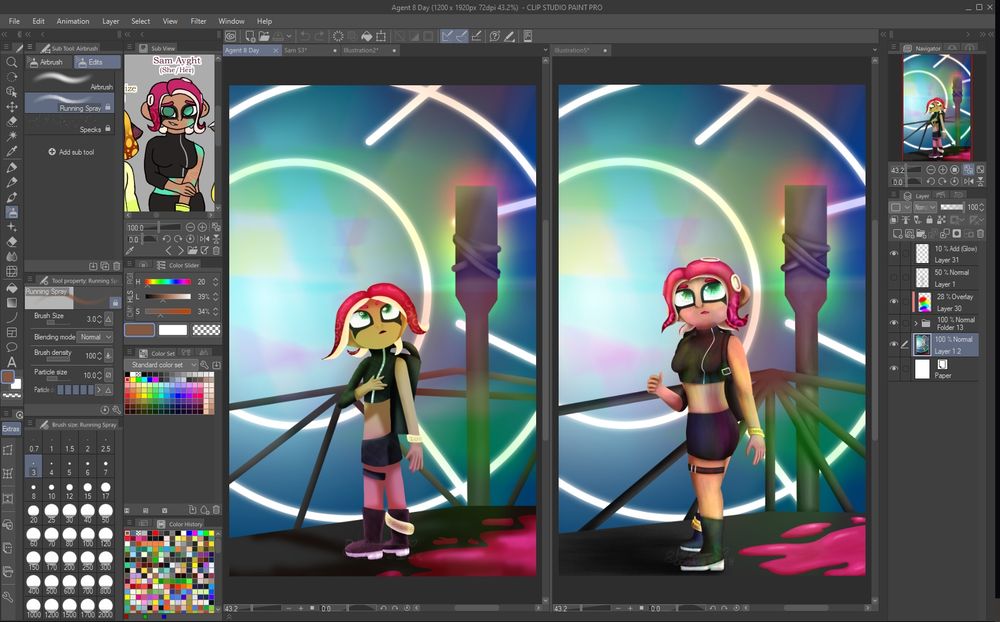Click the Navigator preview thumbnail

click(937, 106)
